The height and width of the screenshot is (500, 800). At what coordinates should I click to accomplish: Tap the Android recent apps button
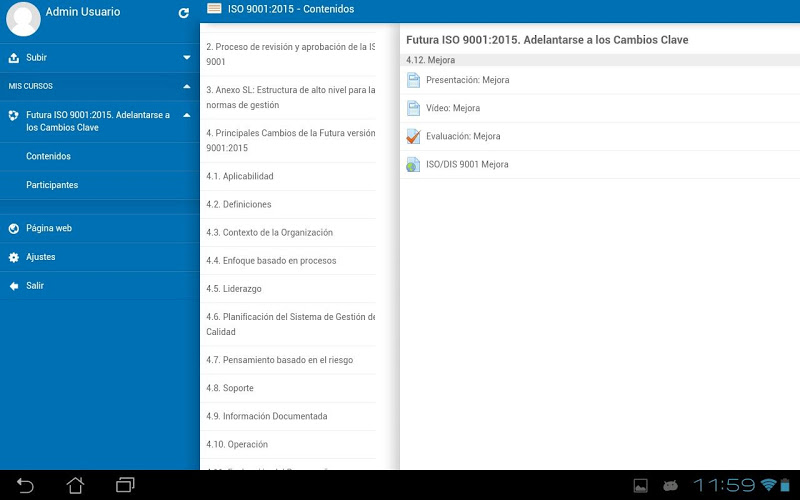coord(125,485)
